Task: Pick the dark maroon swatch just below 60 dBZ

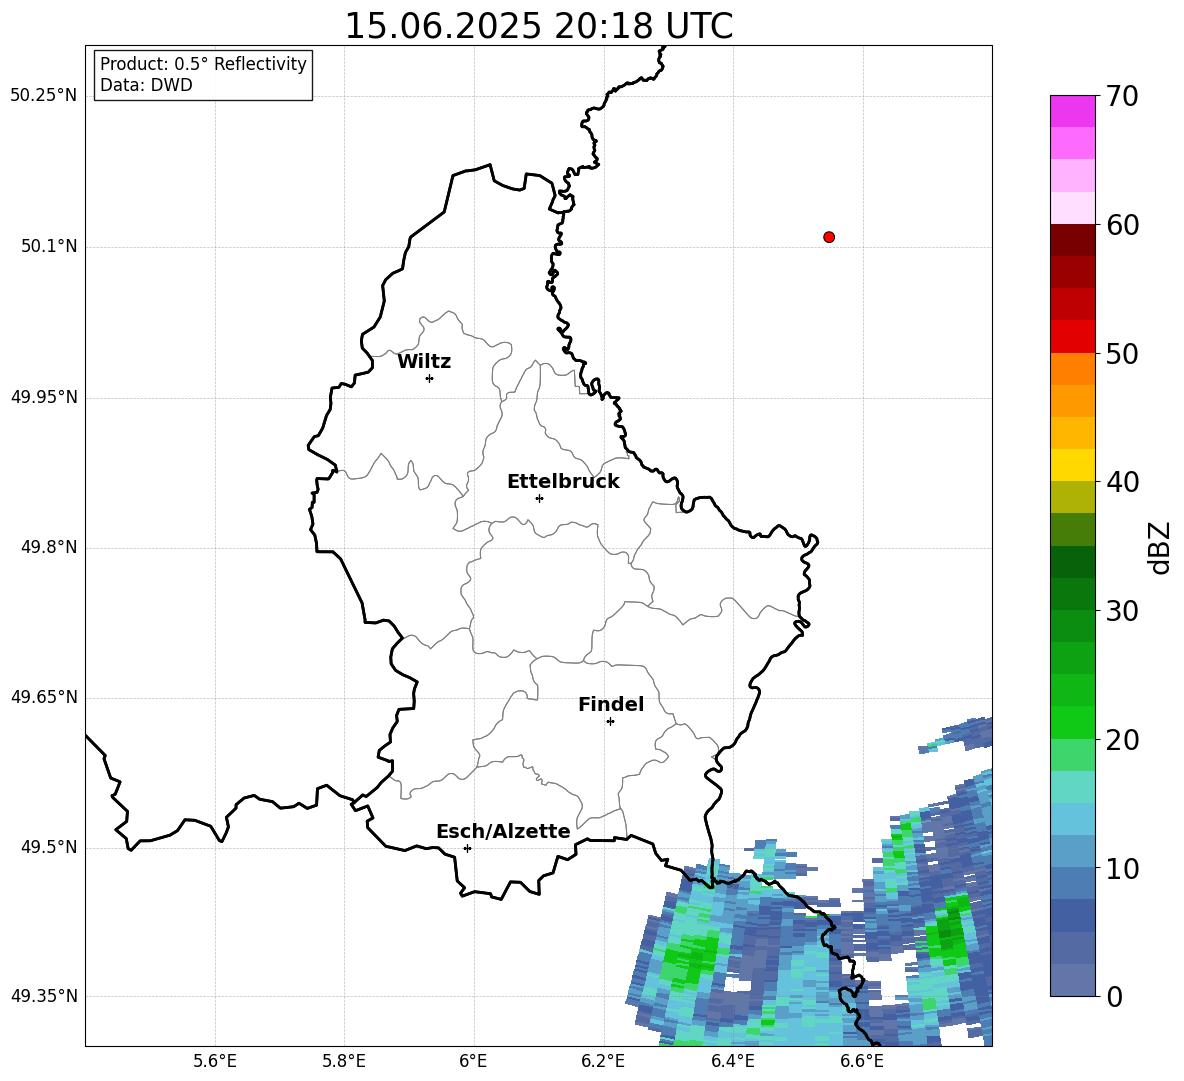Action: [1073, 240]
